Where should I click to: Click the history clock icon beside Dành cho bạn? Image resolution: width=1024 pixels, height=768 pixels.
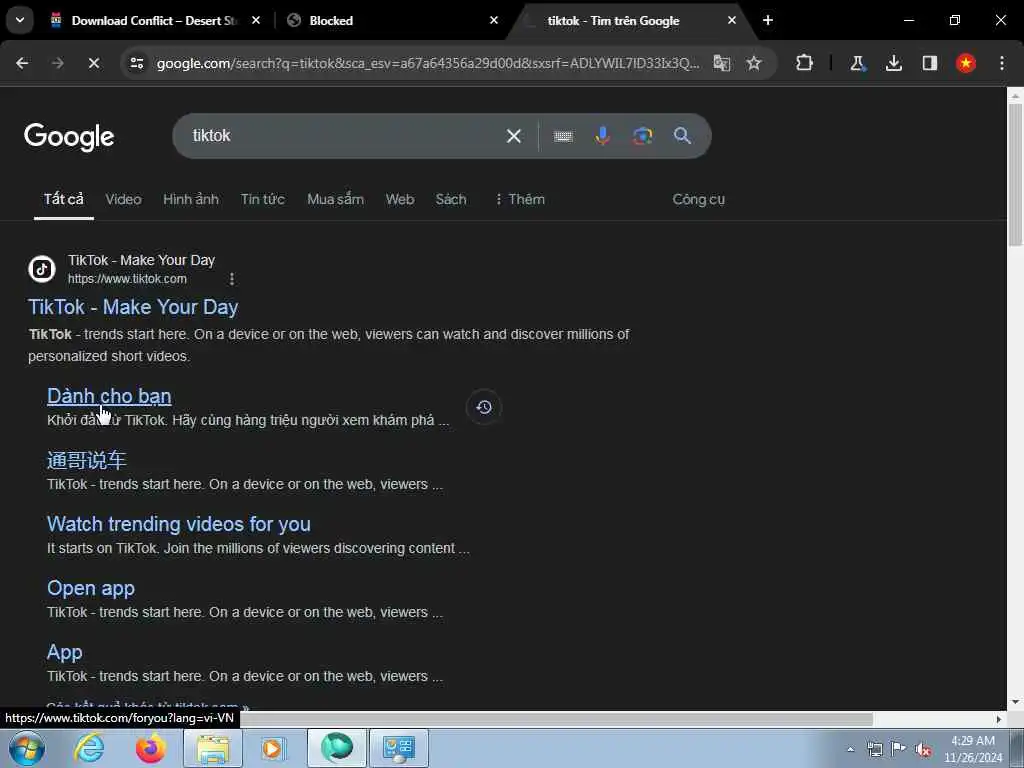coord(484,407)
